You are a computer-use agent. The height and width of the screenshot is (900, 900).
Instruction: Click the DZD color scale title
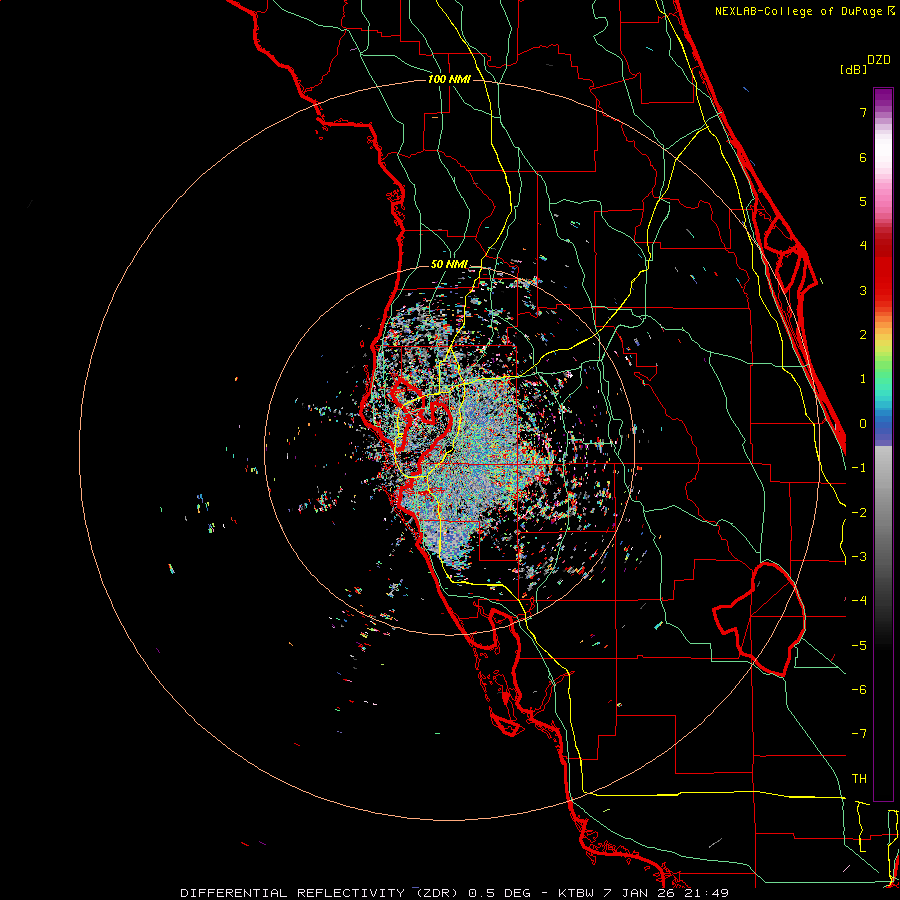tap(879, 60)
